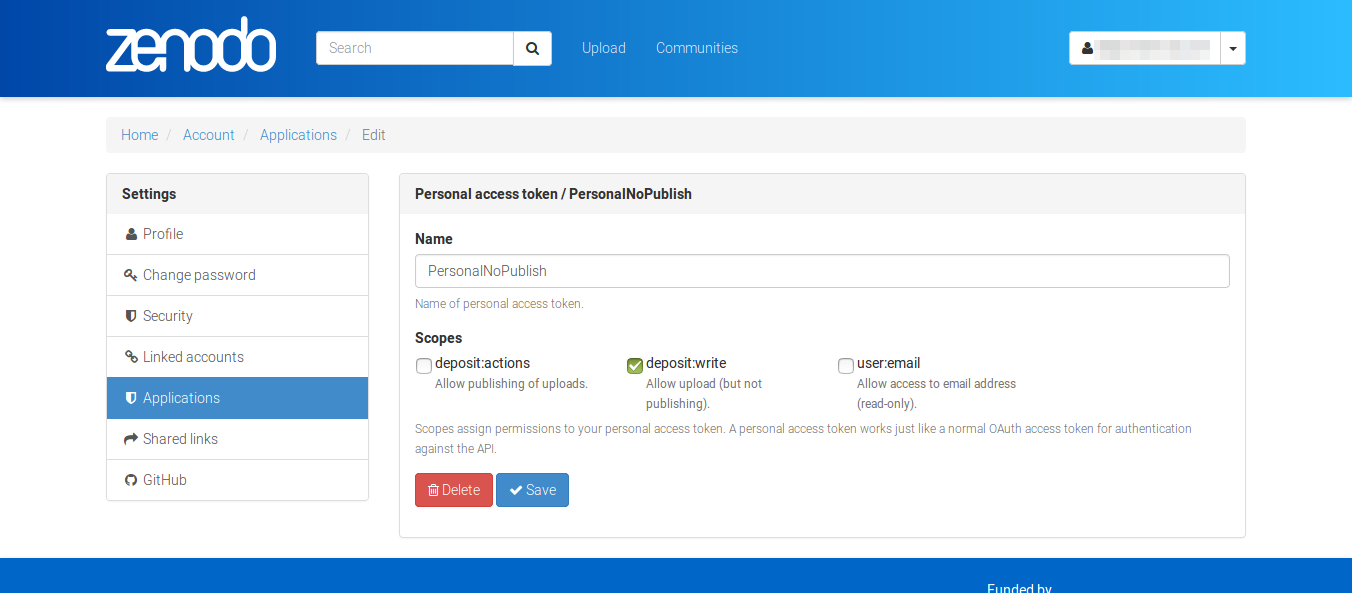
Task: Click the search magnifier icon
Action: point(531,47)
